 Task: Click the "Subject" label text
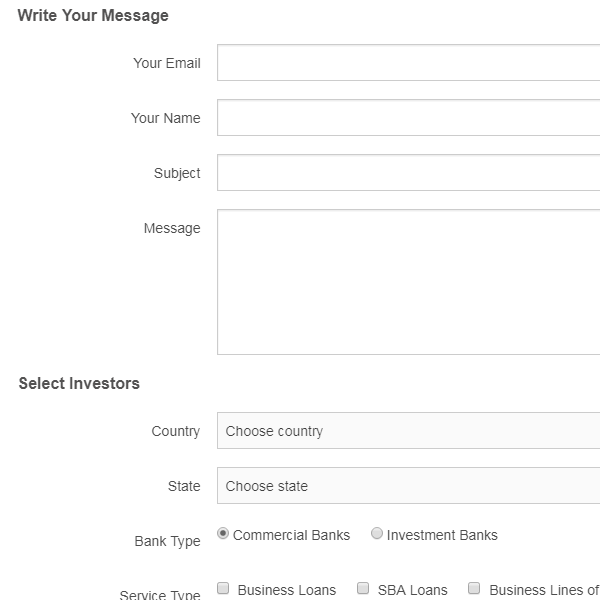click(177, 173)
